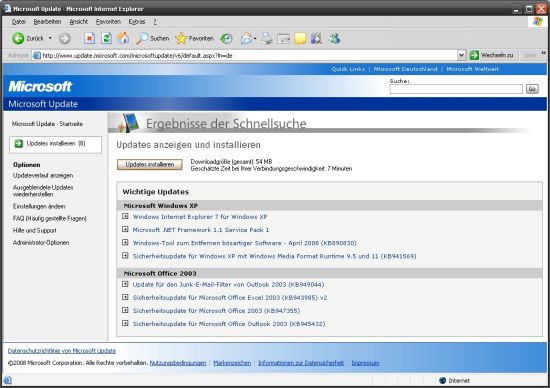
Task: Click inside the Suche search field
Action: 456,89
